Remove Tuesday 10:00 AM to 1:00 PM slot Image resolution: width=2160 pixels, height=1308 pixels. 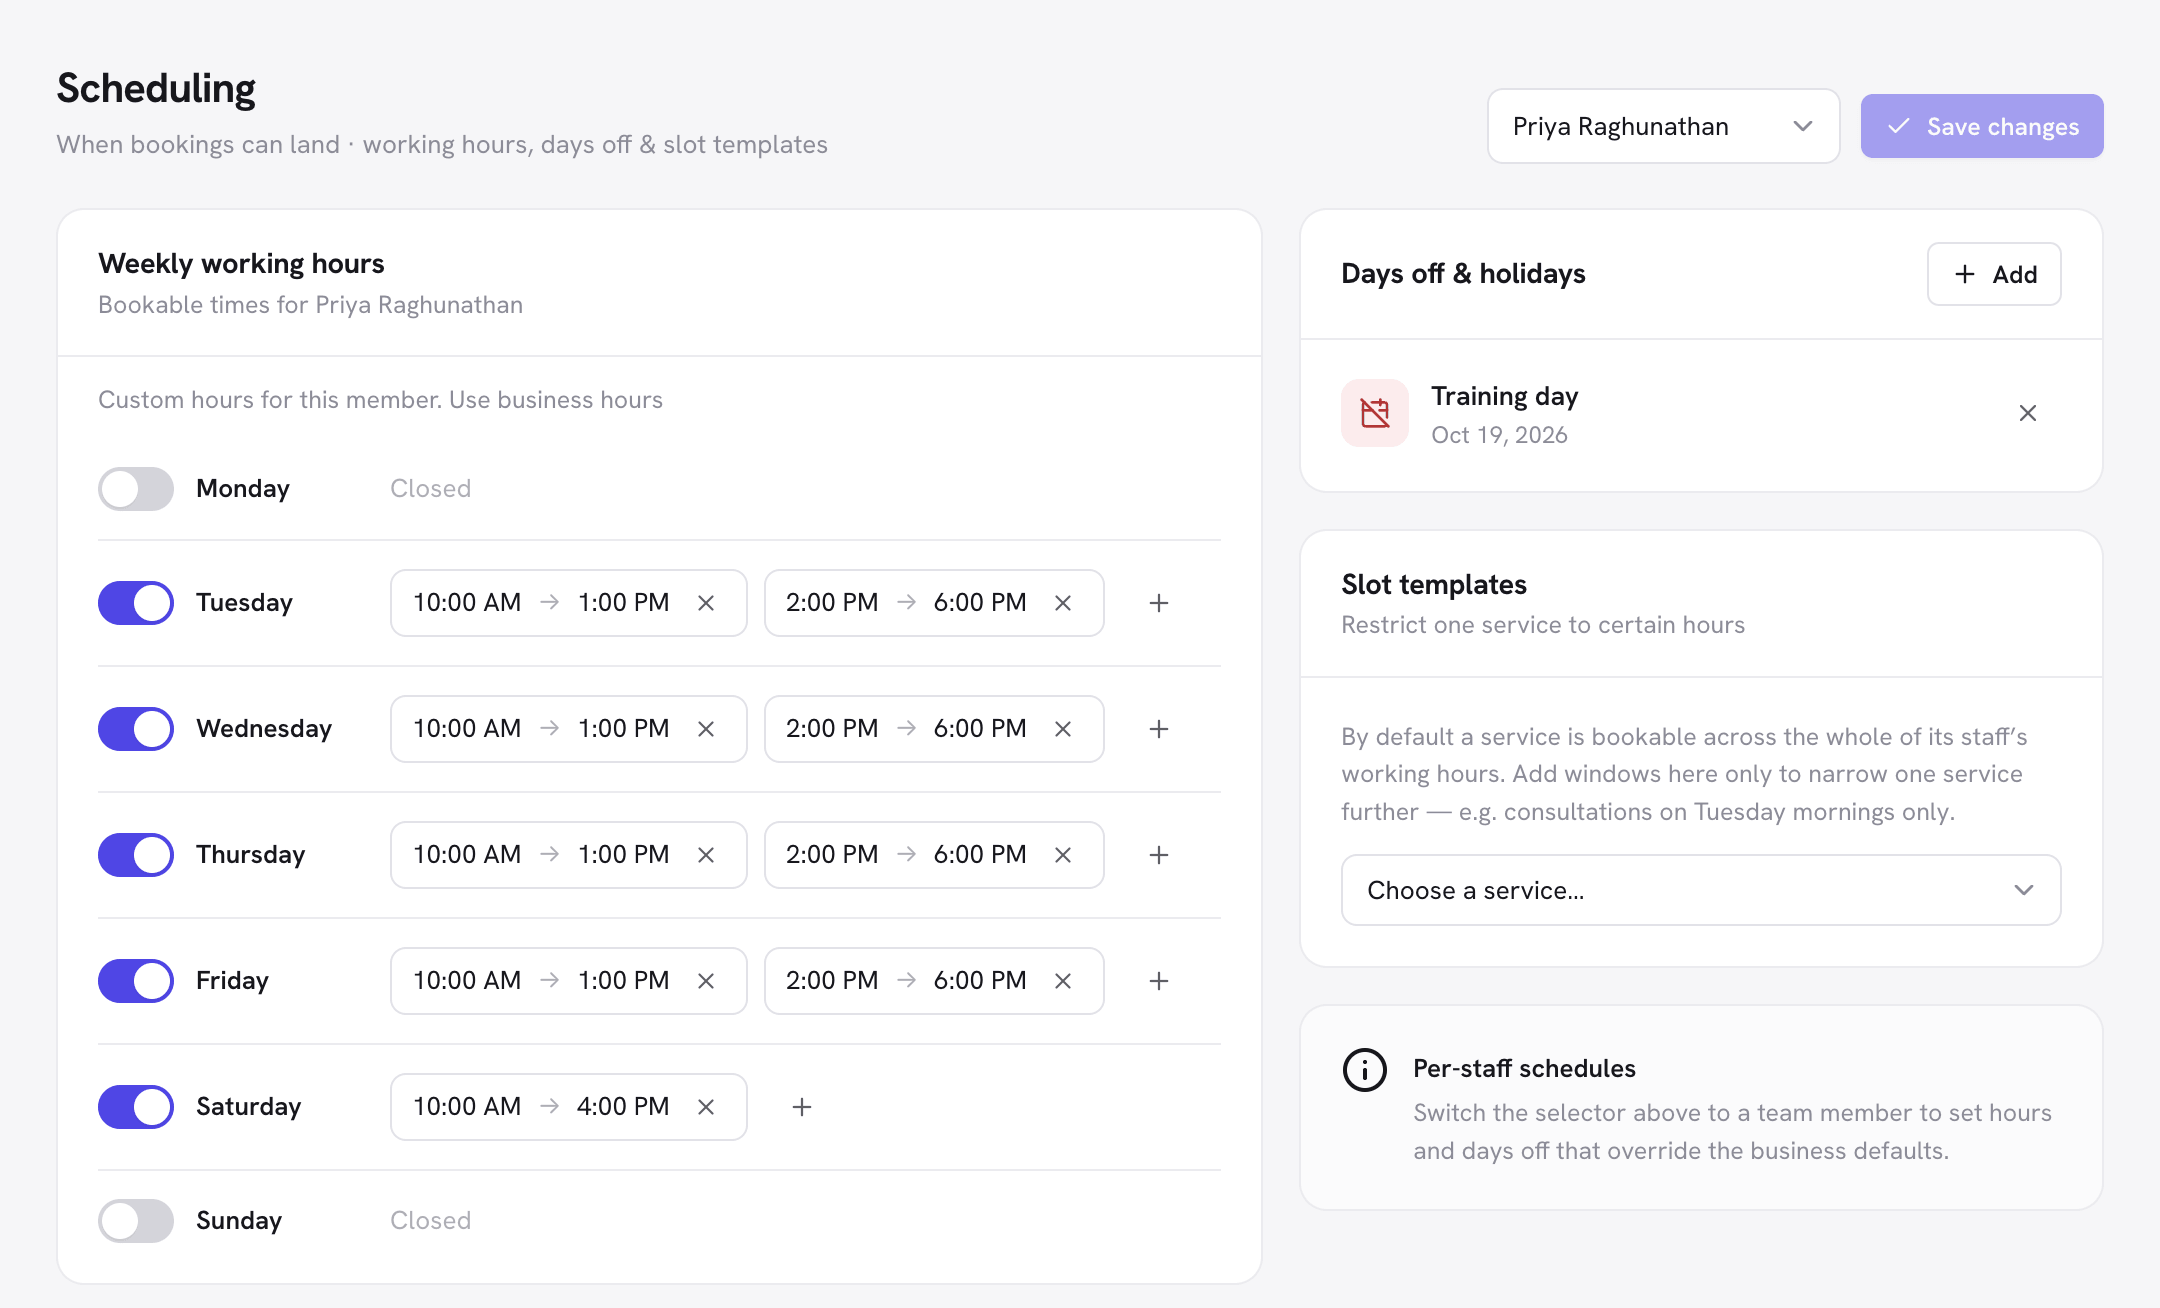pos(706,603)
